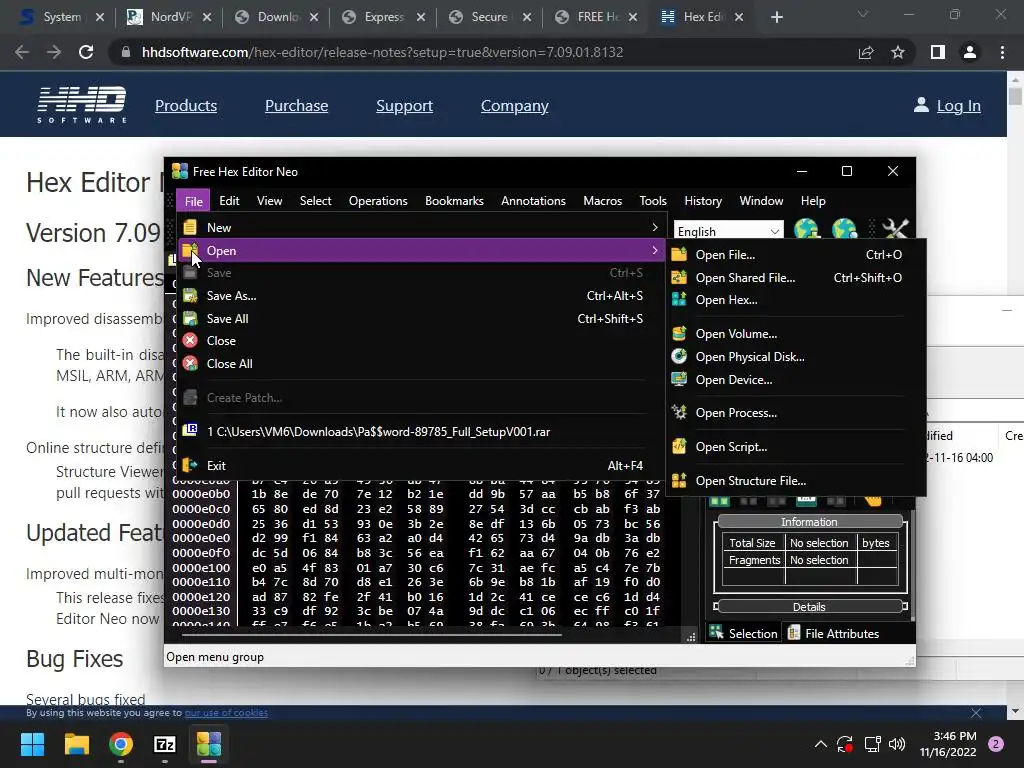Click the Open Device icon

(x=679, y=379)
